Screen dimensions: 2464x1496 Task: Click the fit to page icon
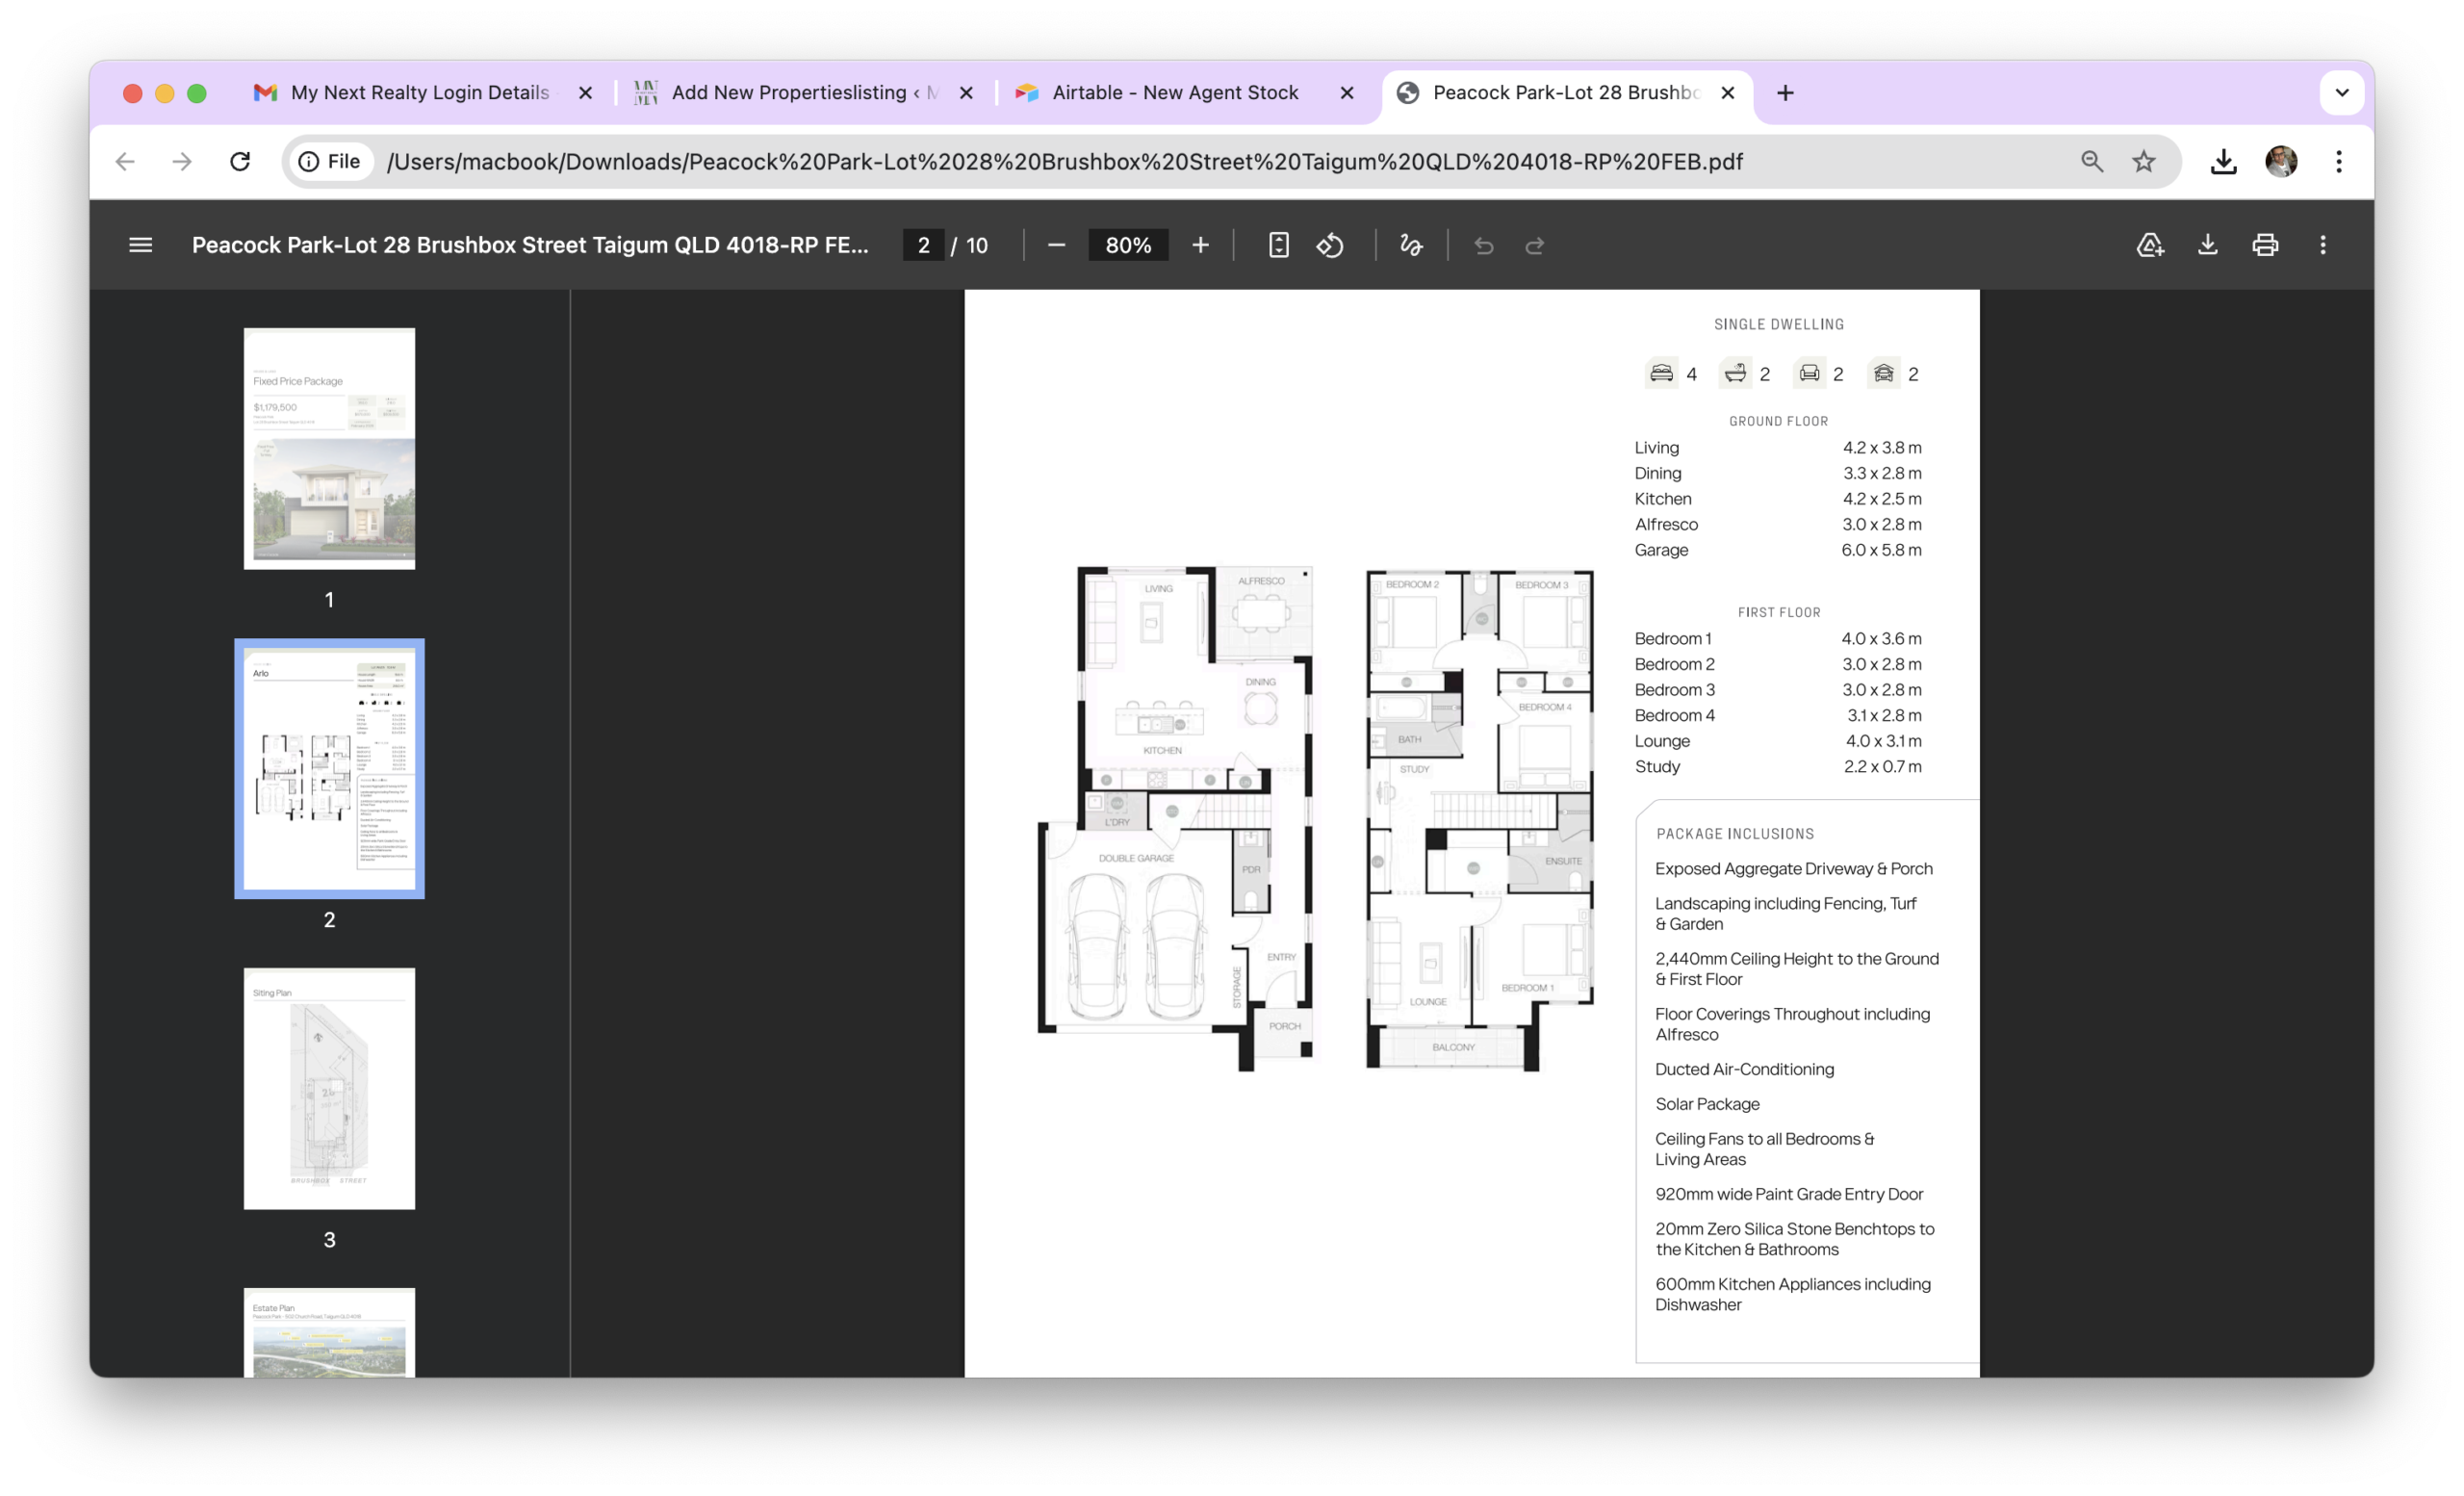[x=1278, y=245]
